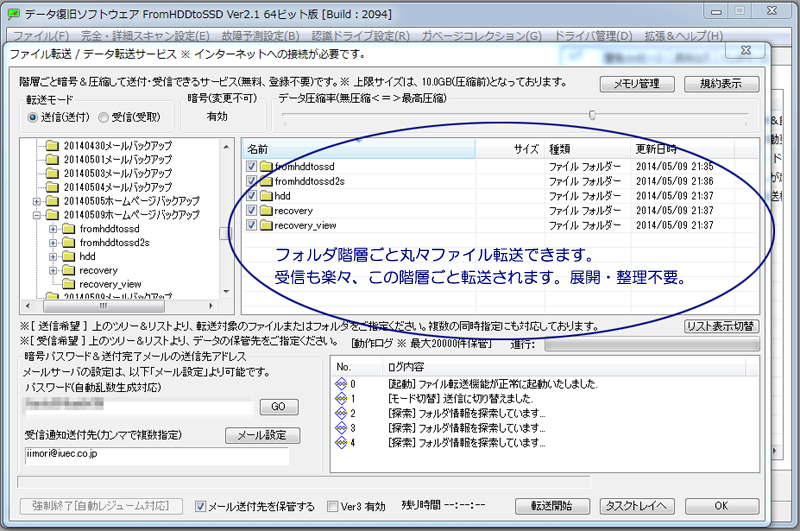Uncheck the recovery folder checkbox
Screen dimensions: 800x531
(251, 211)
